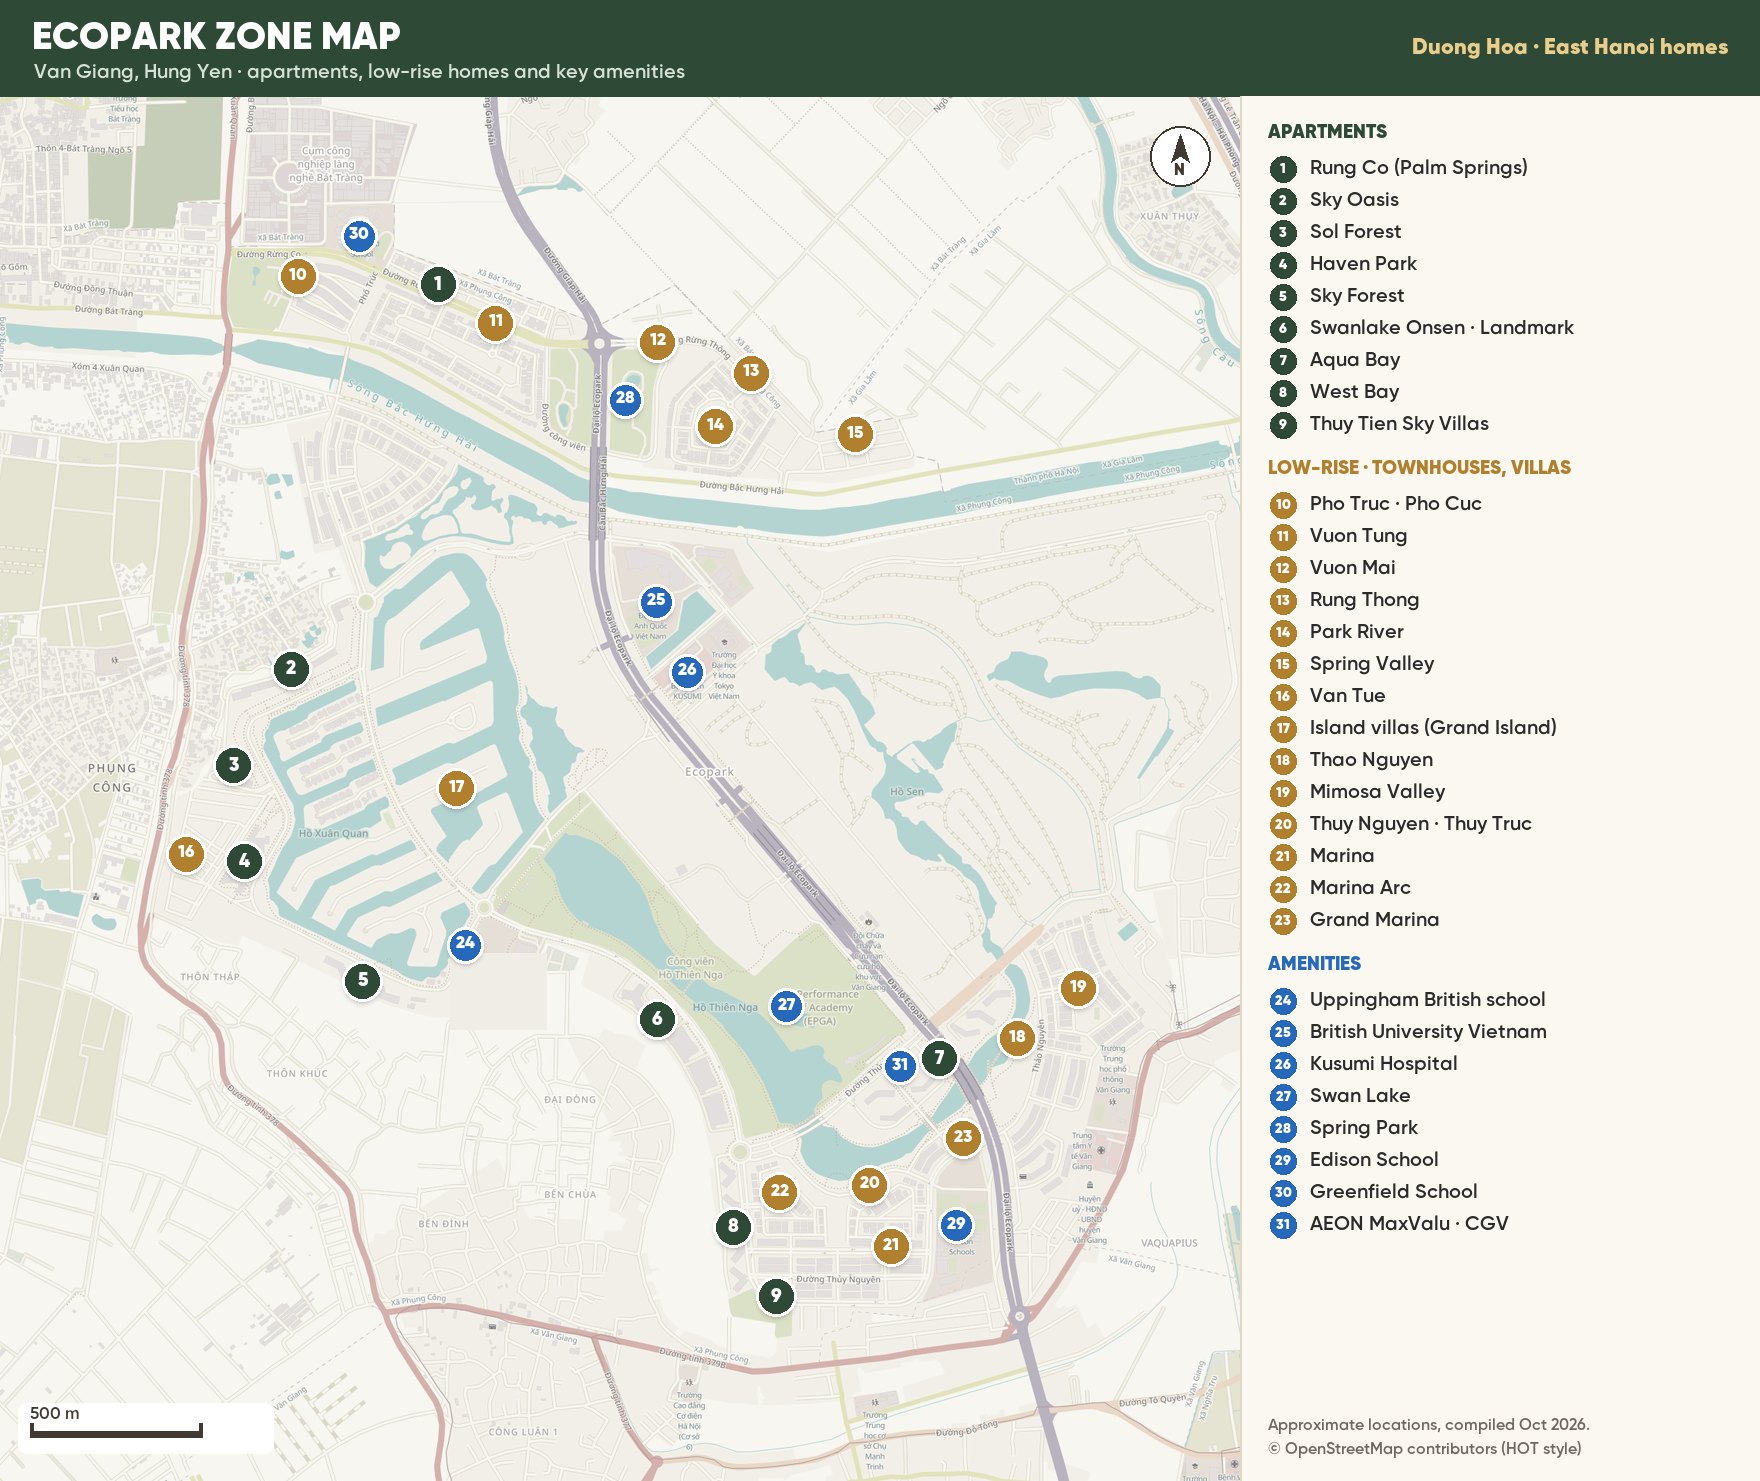The width and height of the screenshot is (1760, 1481).
Task: Click the ECOPARK ZONE MAP title
Action: [216, 36]
